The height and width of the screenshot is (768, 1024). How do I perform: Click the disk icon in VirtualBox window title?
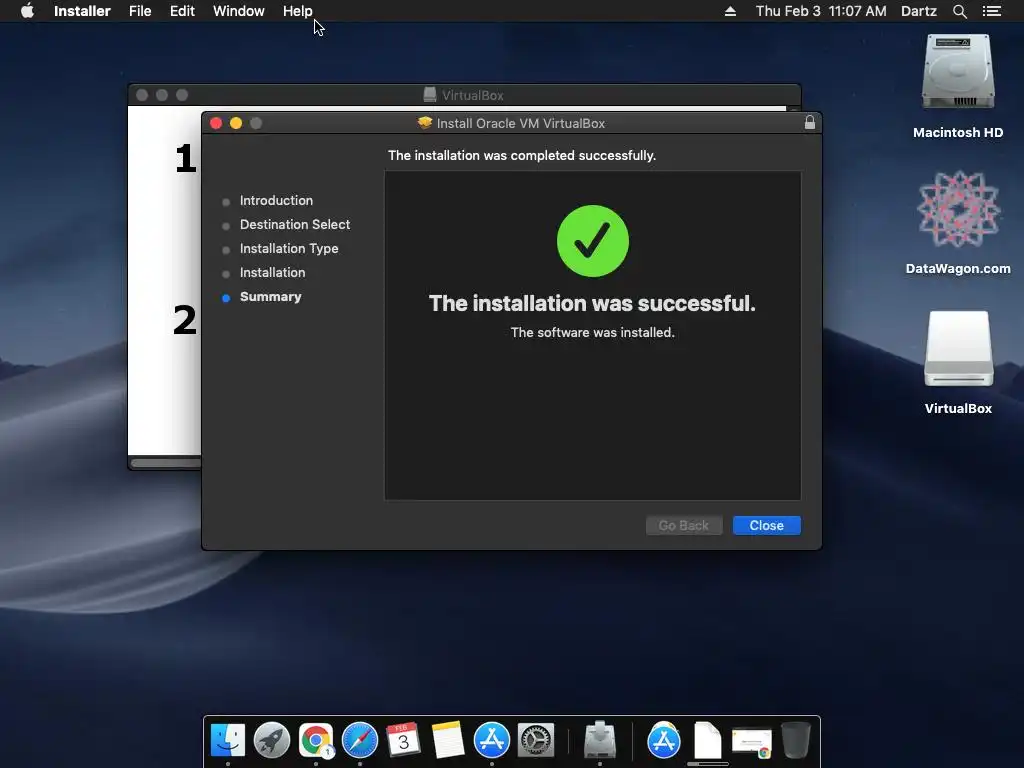pos(430,95)
